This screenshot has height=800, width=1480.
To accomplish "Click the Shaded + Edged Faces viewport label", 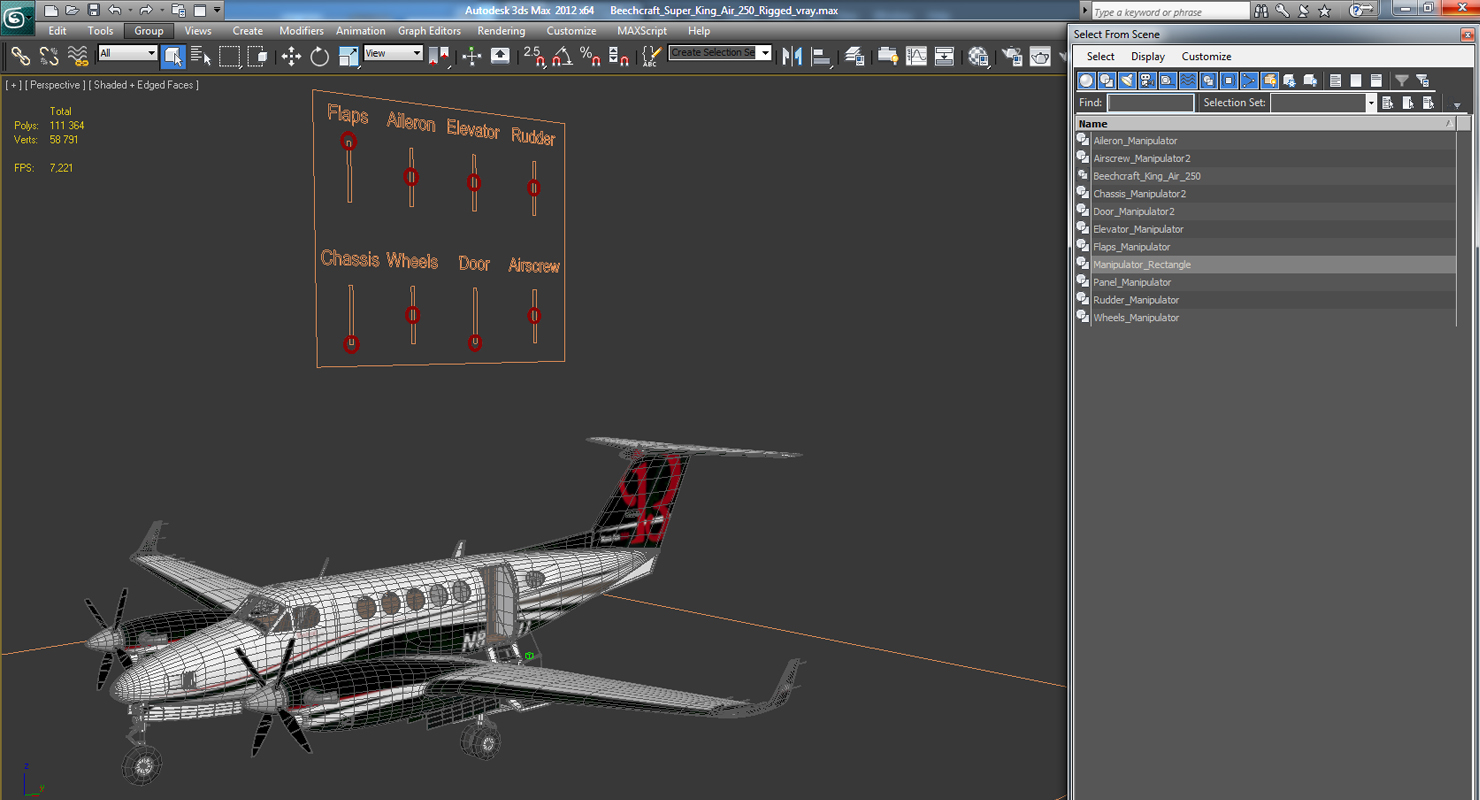I will point(144,85).
